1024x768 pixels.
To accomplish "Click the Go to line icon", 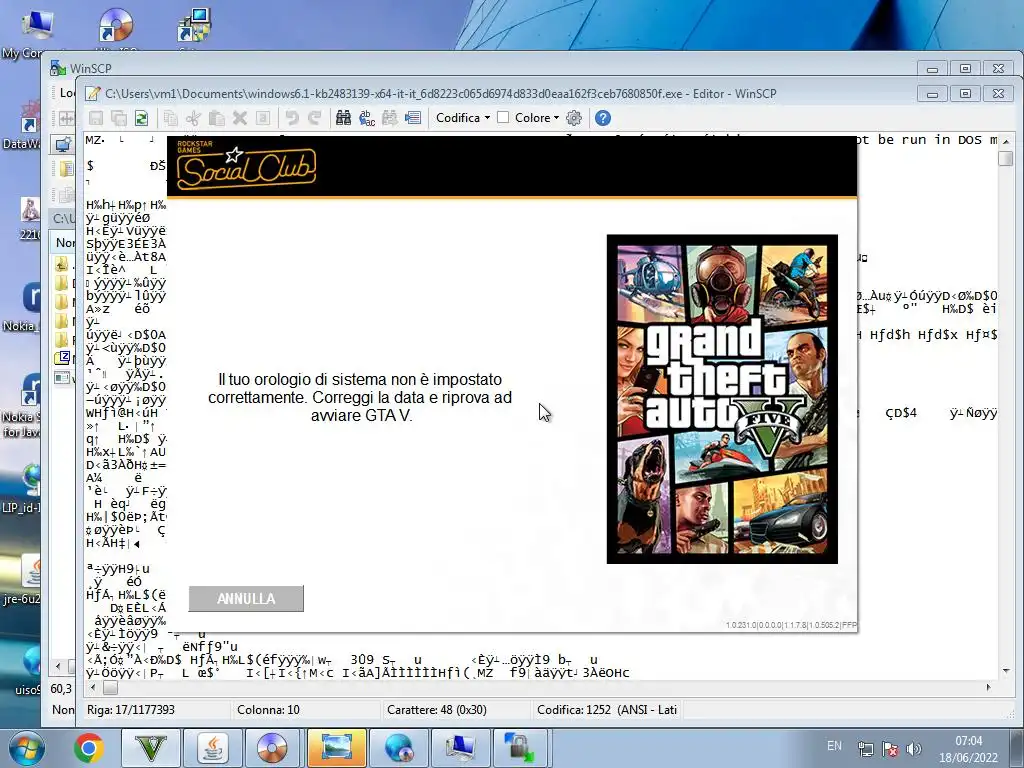I will 413,118.
